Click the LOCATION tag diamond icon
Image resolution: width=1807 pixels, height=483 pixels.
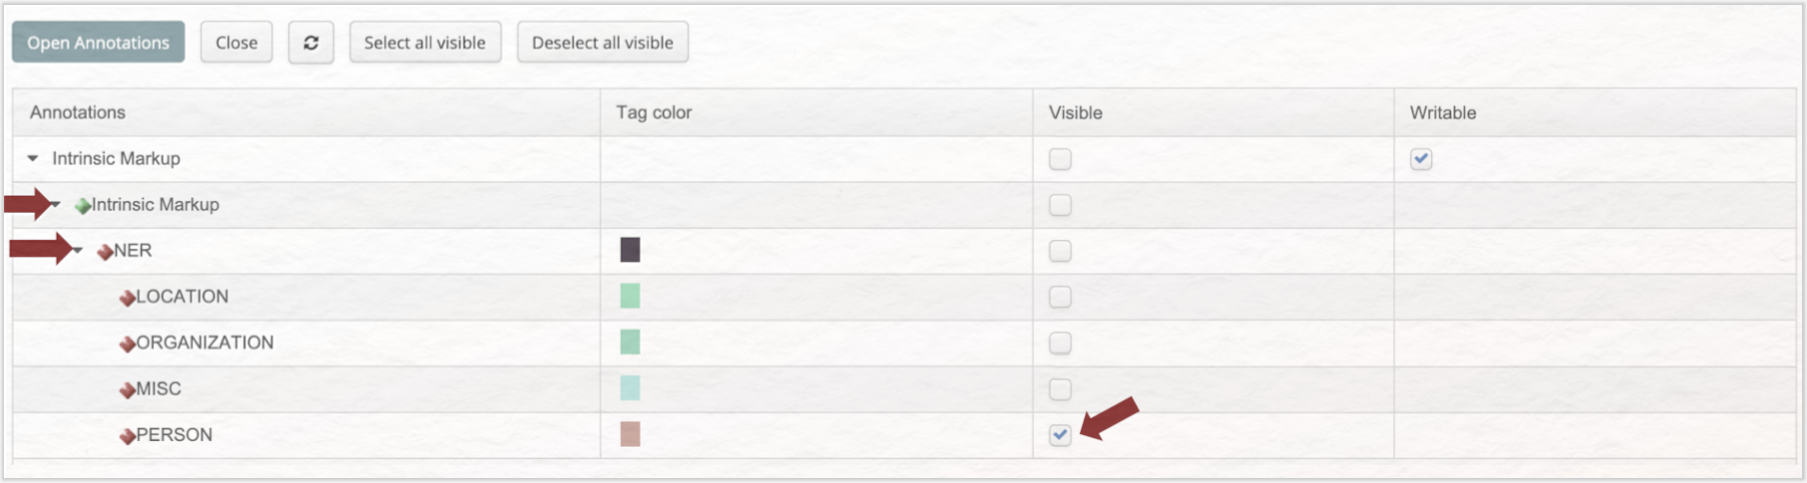click(x=127, y=298)
